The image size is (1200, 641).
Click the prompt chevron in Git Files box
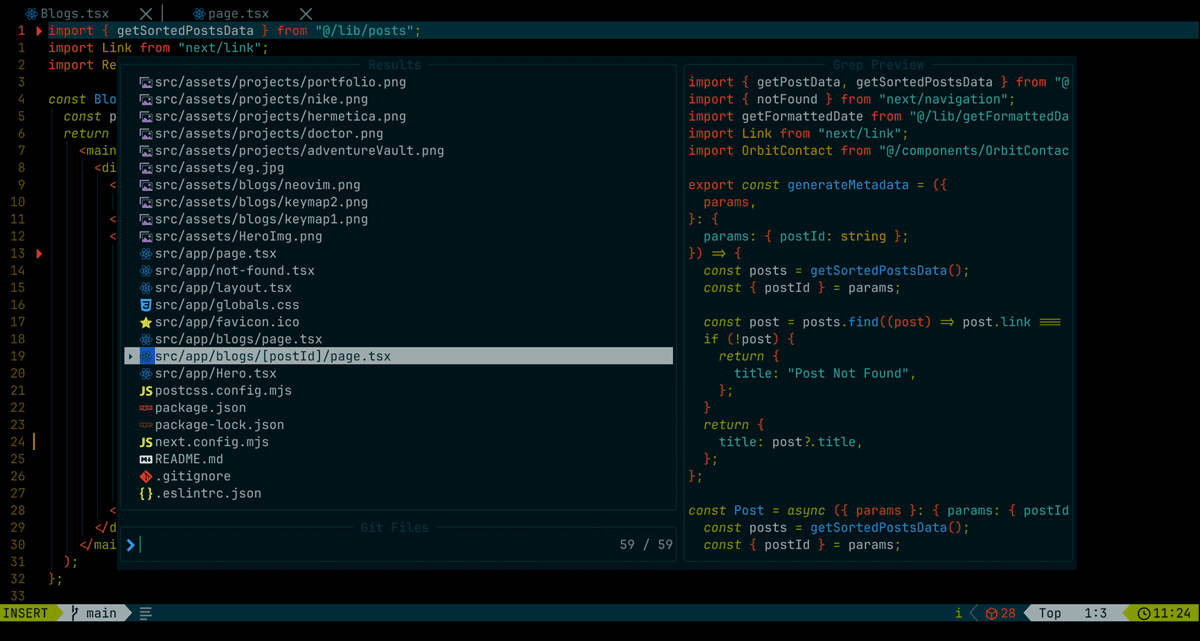pos(131,545)
